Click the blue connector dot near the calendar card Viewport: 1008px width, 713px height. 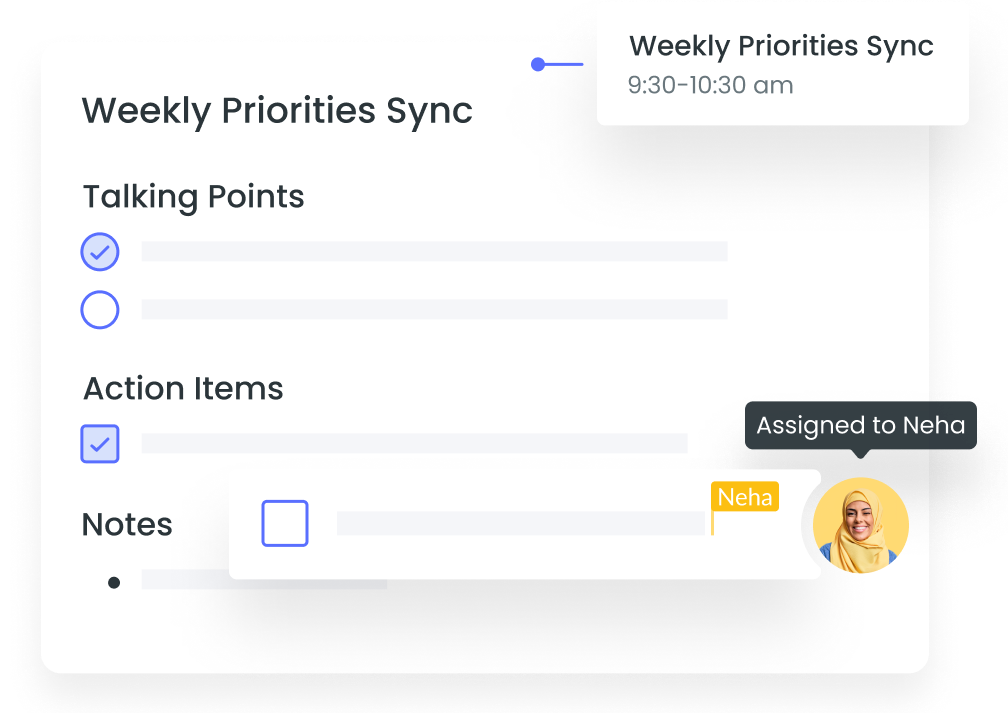(x=538, y=65)
